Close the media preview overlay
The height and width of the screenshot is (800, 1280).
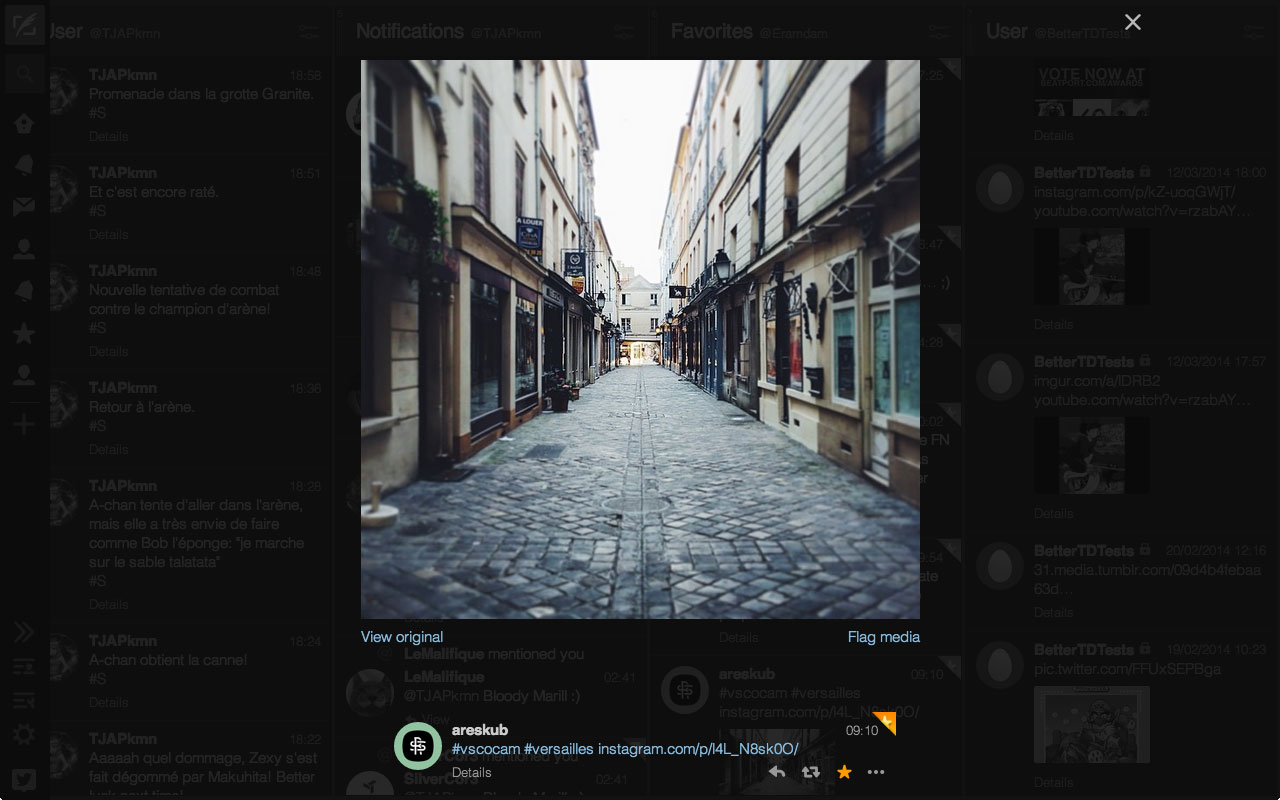(1132, 22)
